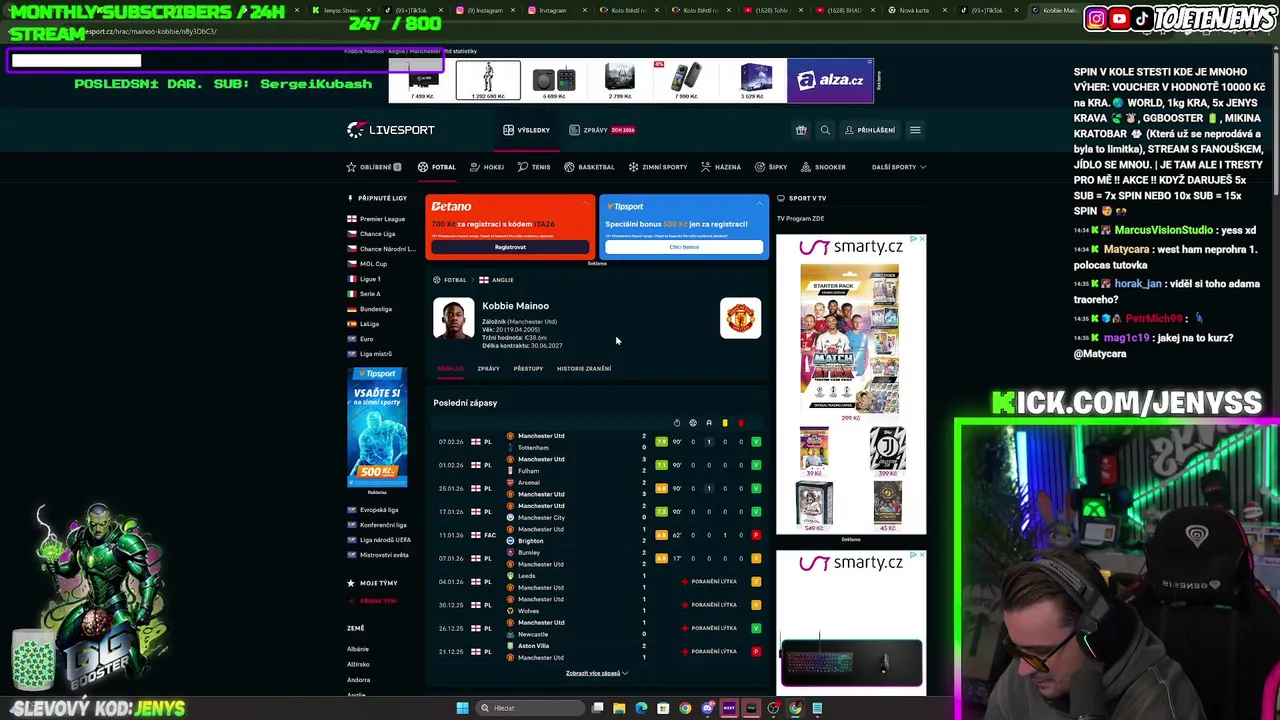Click Windows Start button in taskbar

pos(462,708)
